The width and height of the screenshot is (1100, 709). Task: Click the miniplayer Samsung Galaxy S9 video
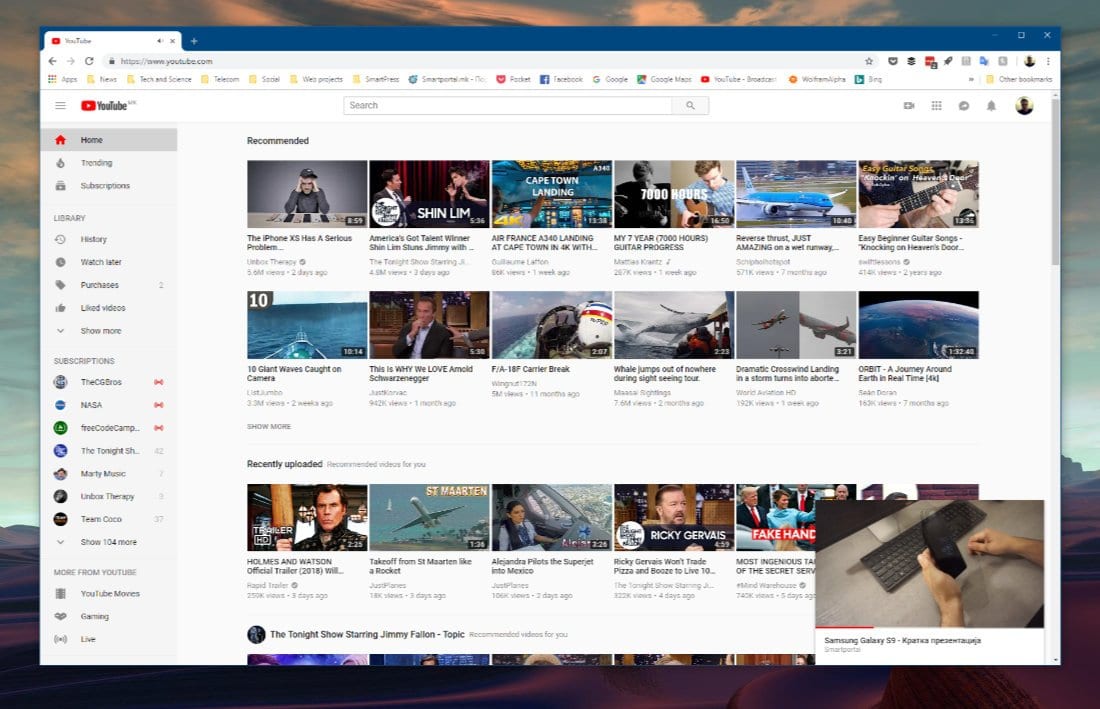(930, 564)
